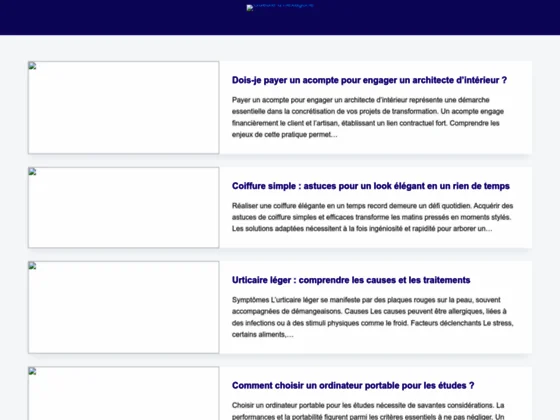
Task: Click excerpt starting "Payer un acompte pour engager"
Action: [x=368, y=117]
